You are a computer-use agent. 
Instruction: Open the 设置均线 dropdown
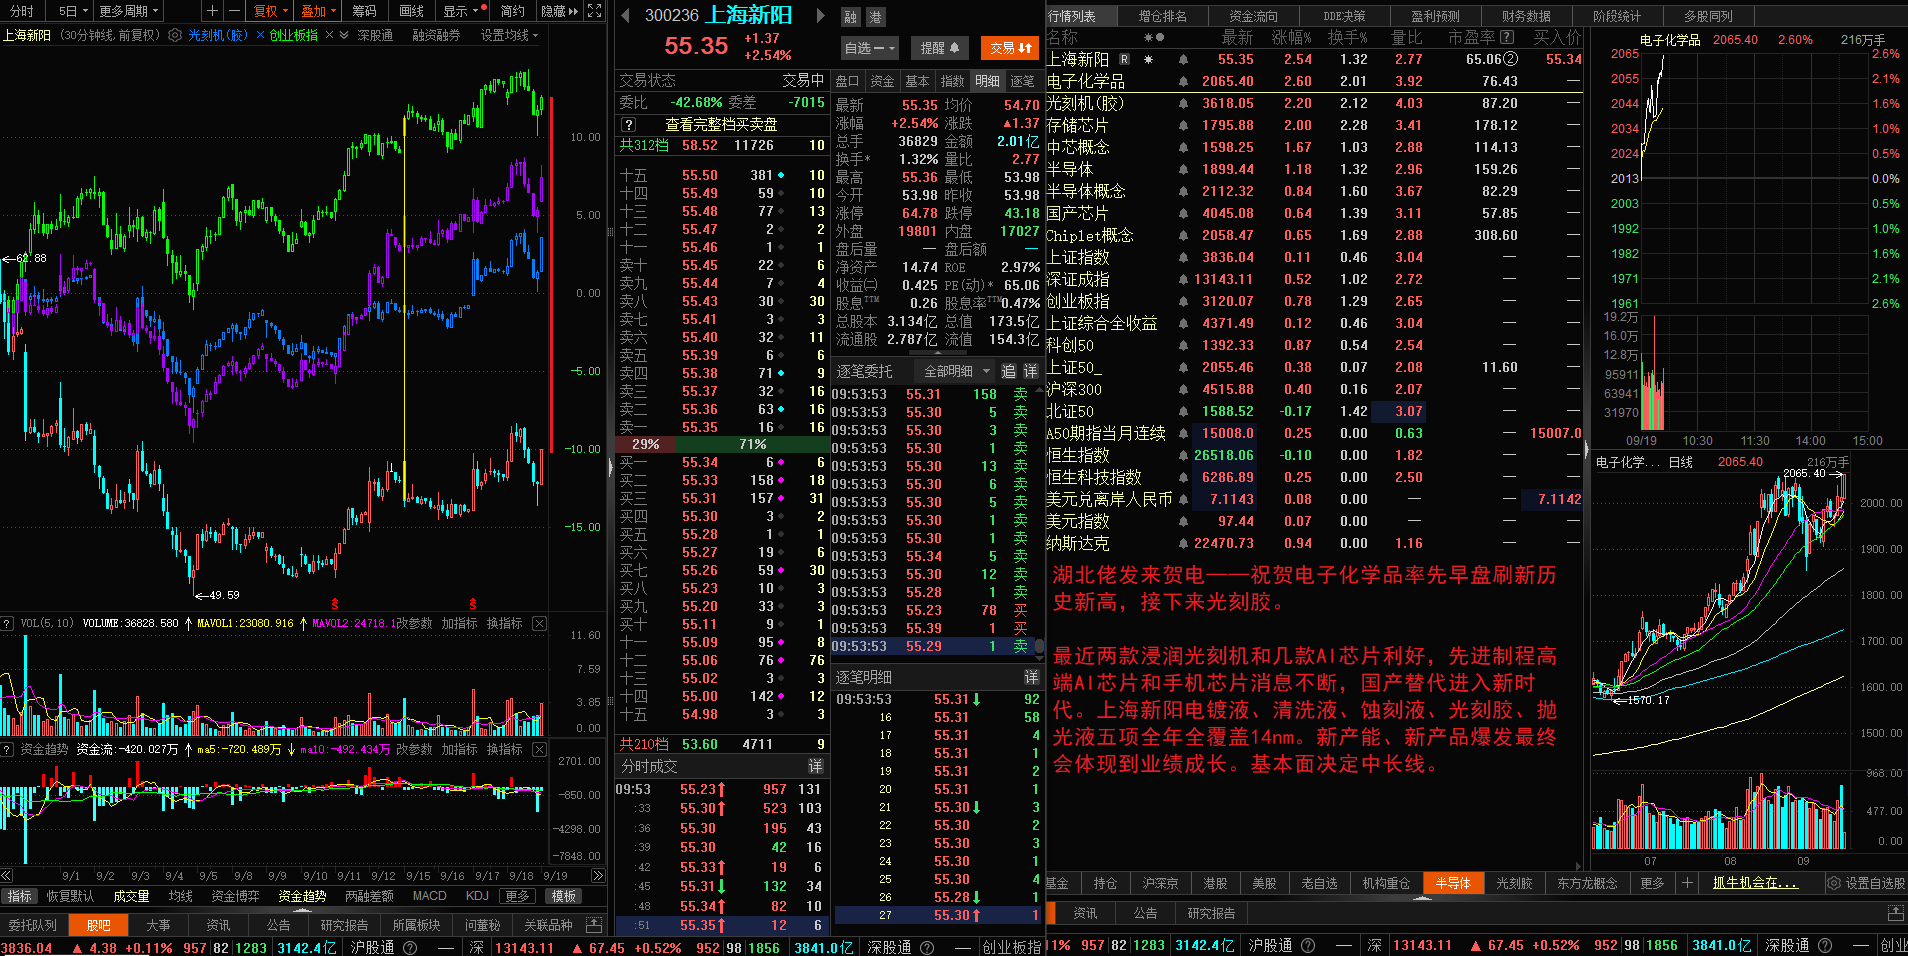point(509,35)
